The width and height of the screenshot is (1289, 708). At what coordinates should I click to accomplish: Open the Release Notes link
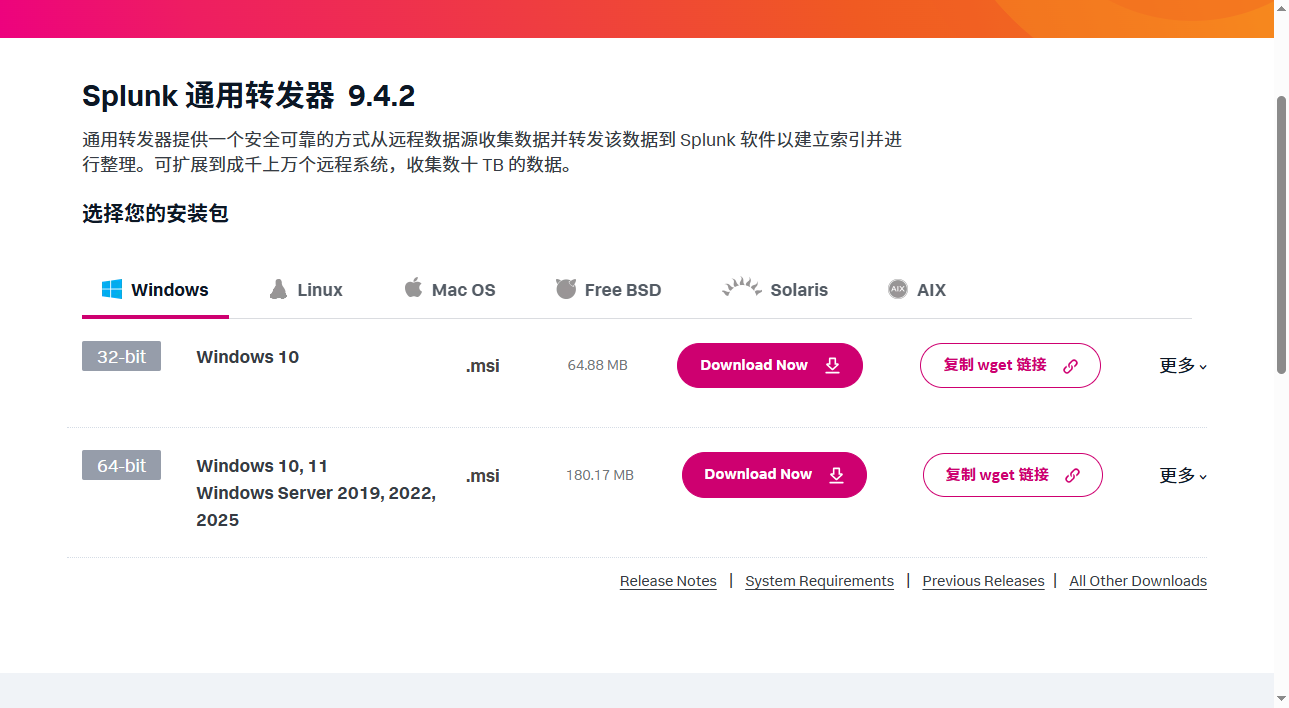(x=667, y=581)
